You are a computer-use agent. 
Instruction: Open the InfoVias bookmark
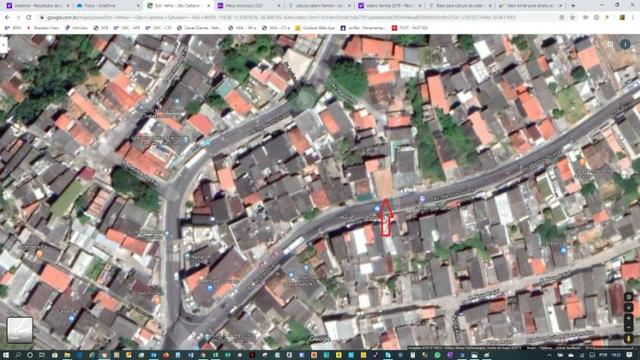click(x=76, y=28)
